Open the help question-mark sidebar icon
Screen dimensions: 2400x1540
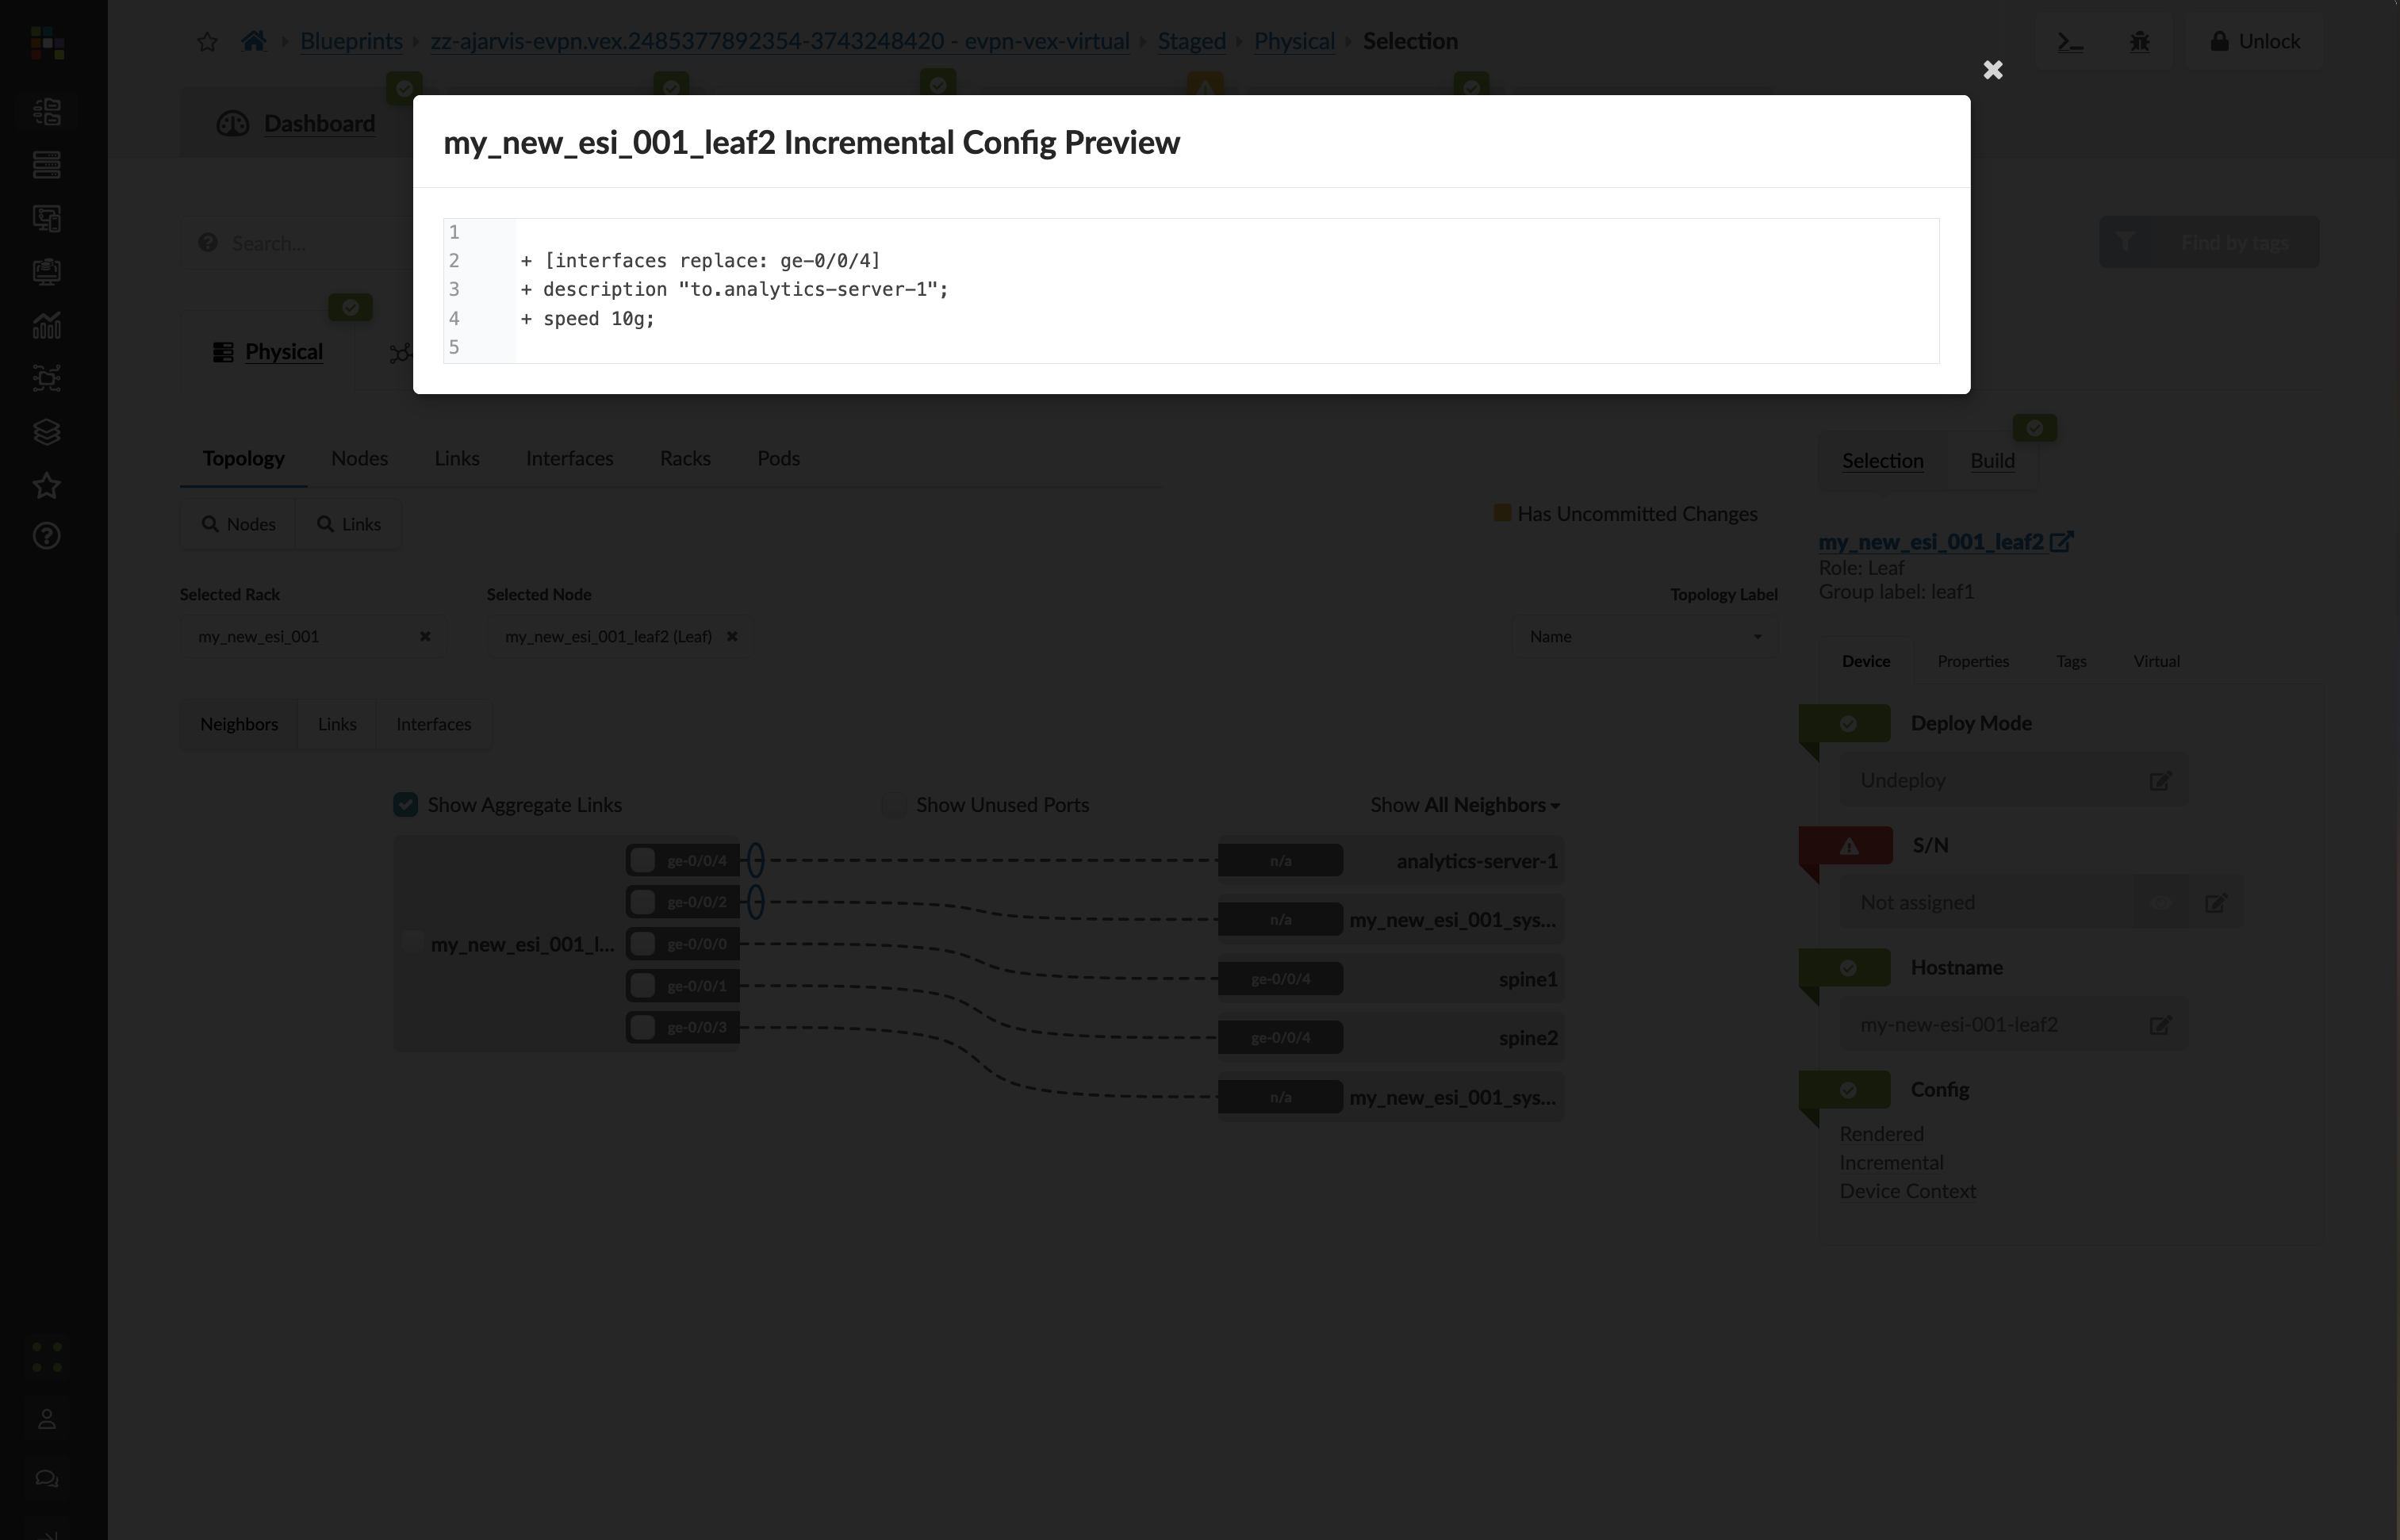pos(47,537)
